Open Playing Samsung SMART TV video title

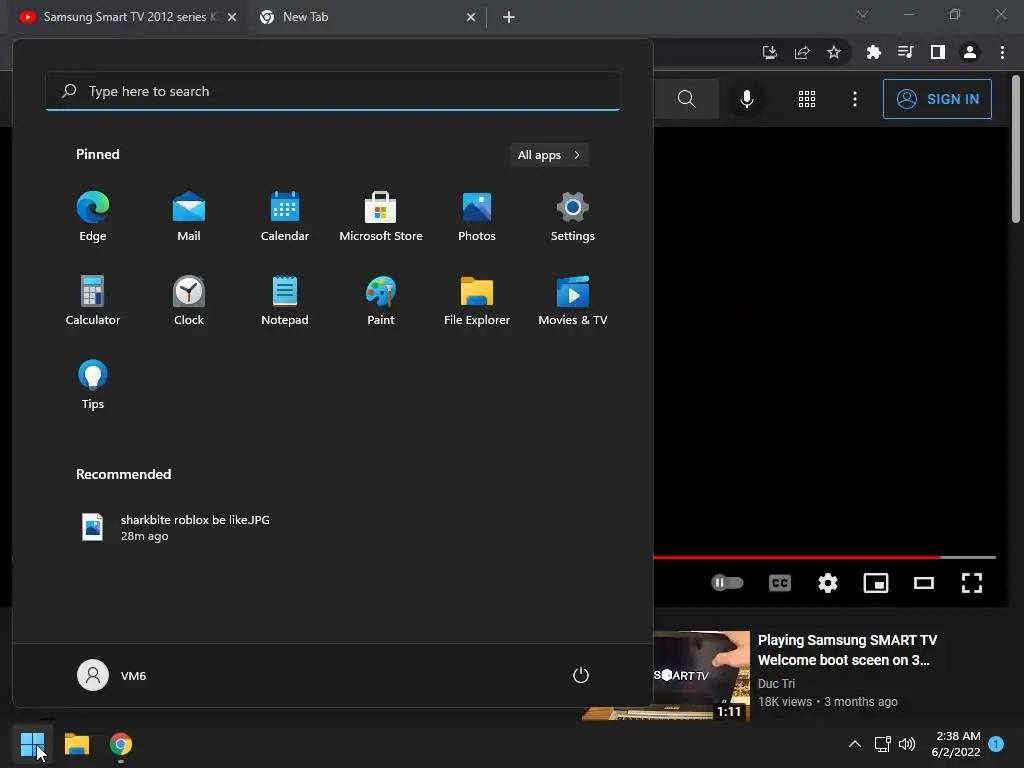(848, 650)
